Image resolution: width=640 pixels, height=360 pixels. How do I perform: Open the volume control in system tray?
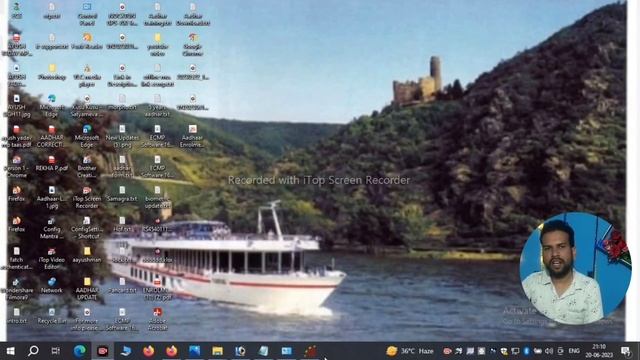coord(549,351)
